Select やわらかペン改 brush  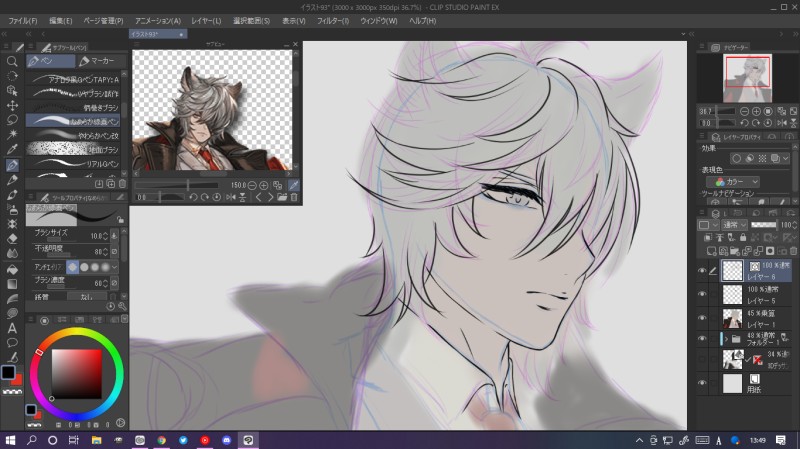[x=73, y=135]
